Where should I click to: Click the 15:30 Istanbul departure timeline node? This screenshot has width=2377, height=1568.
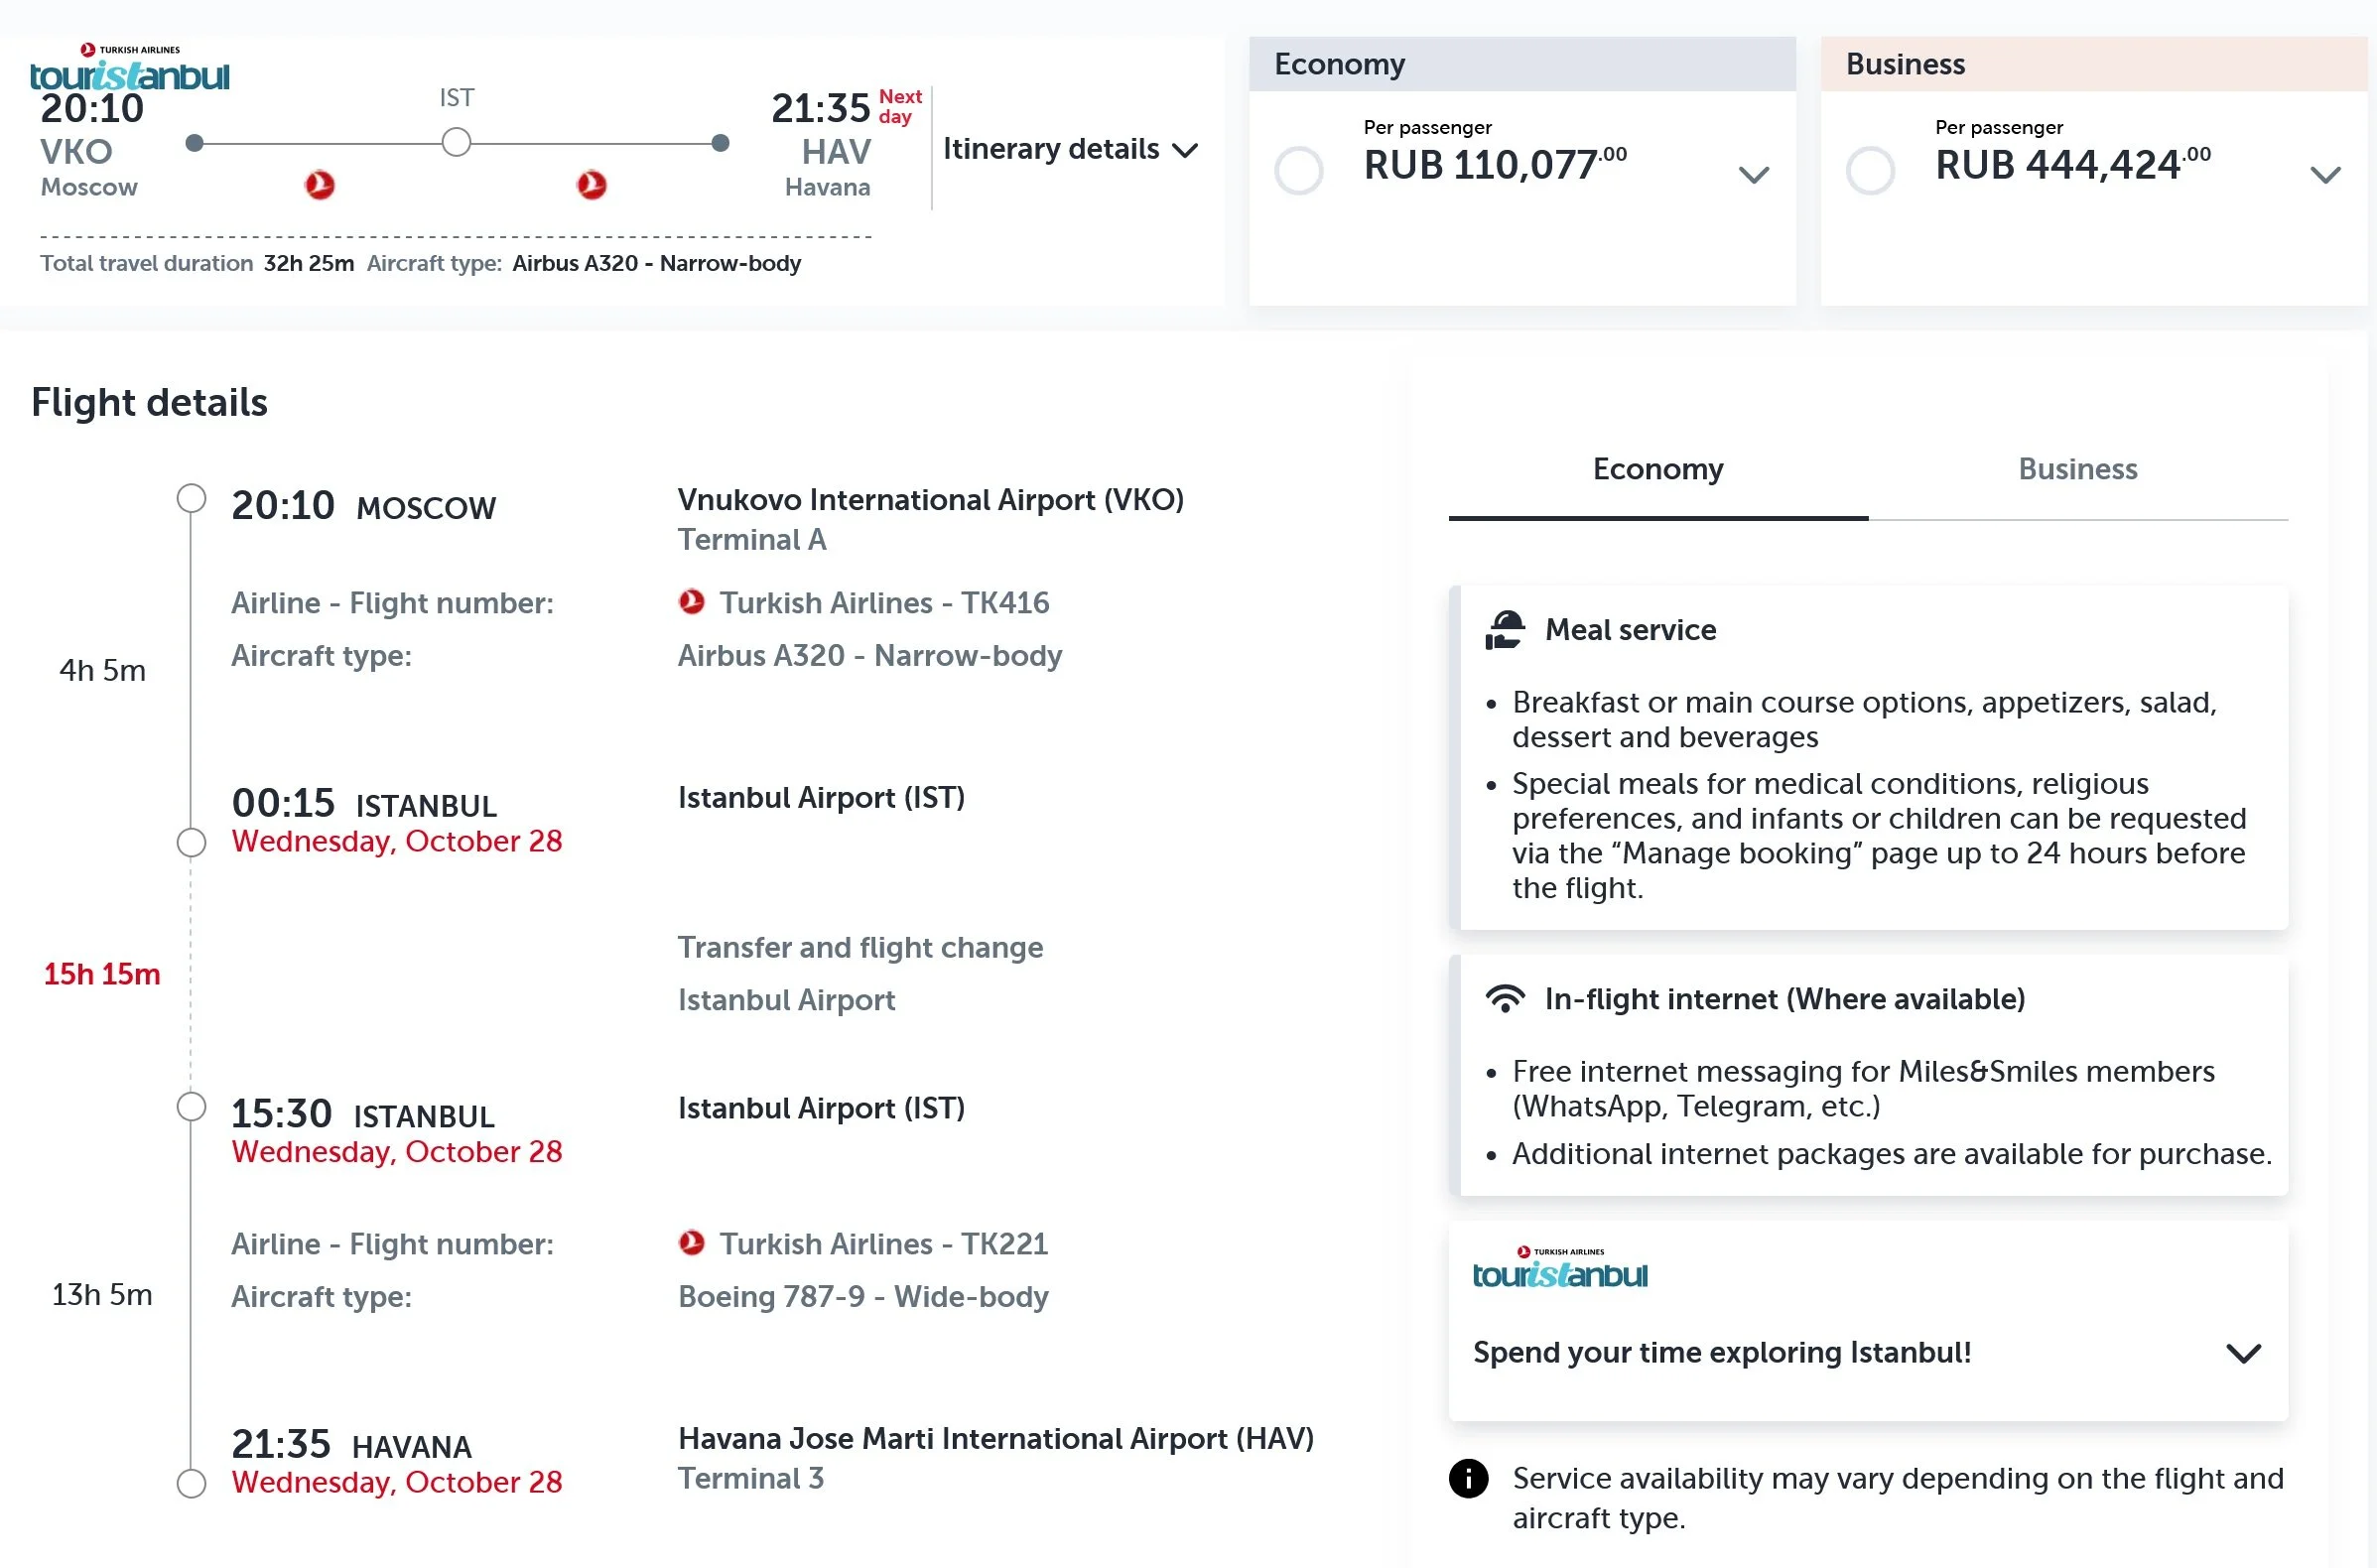(191, 1107)
